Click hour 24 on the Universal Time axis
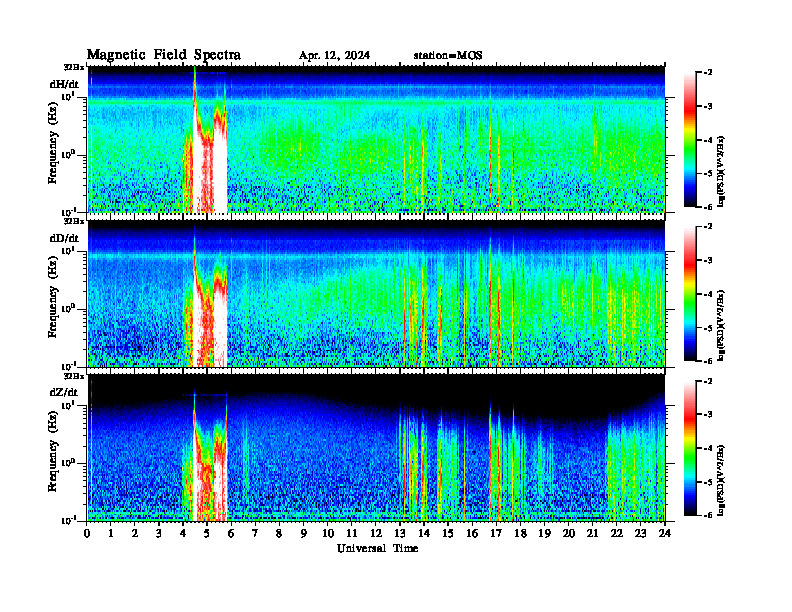792x612 pixels. point(665,534)
